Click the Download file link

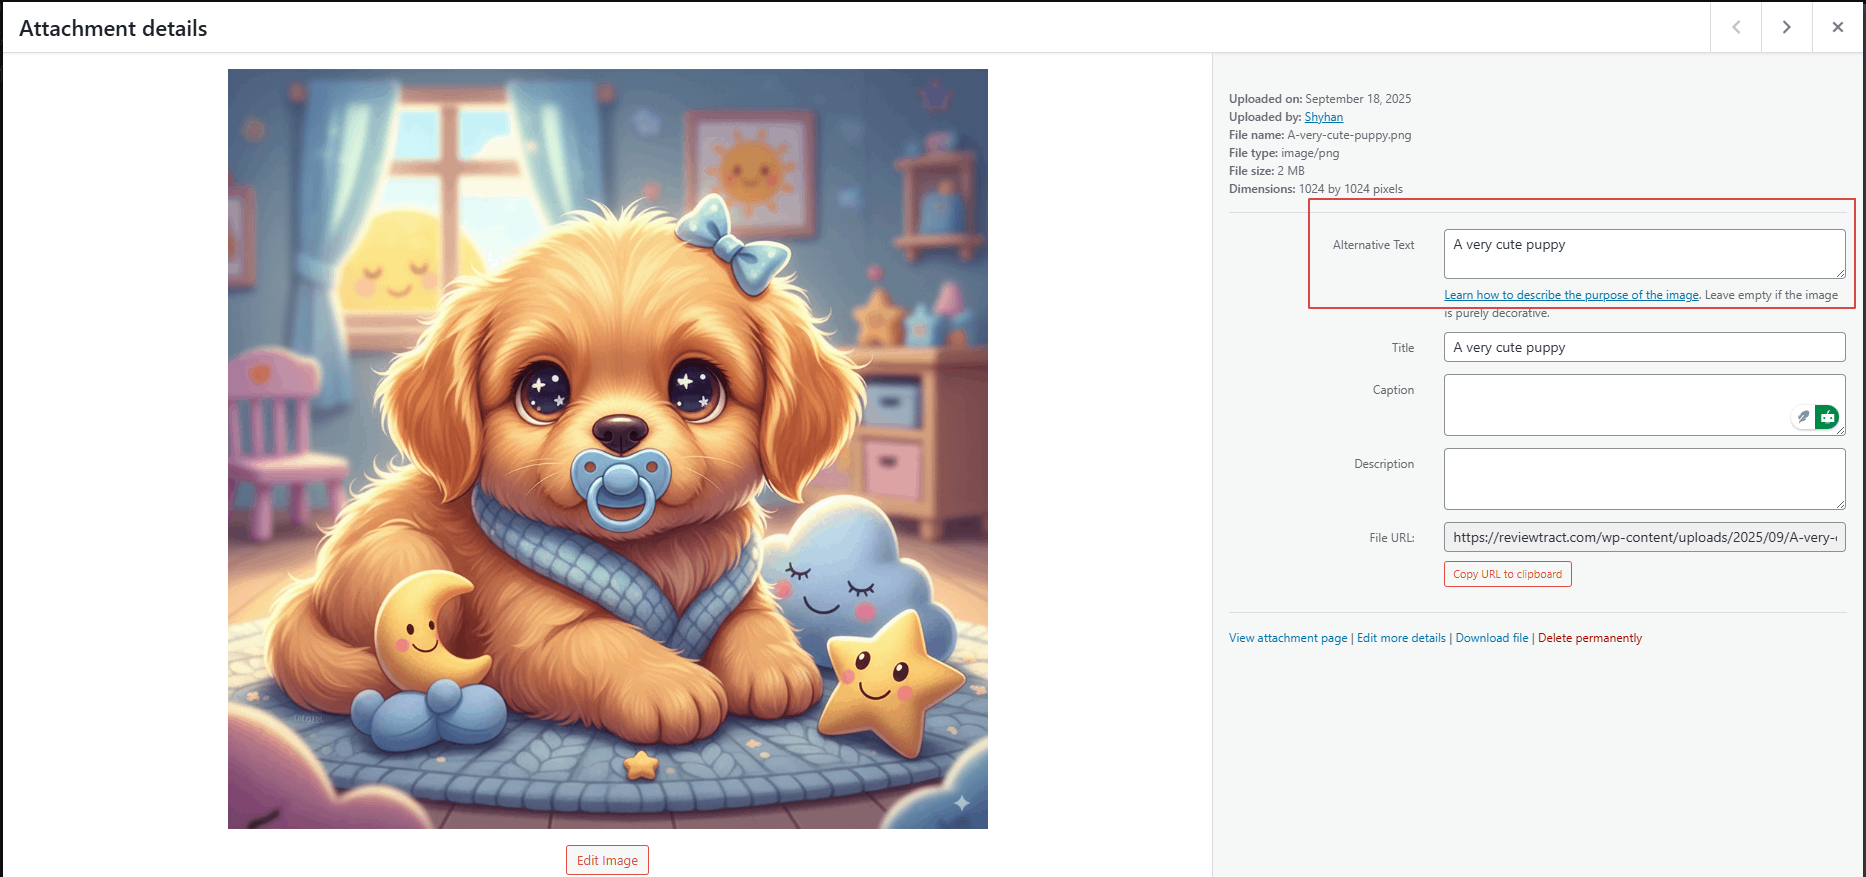(1492, 638)
